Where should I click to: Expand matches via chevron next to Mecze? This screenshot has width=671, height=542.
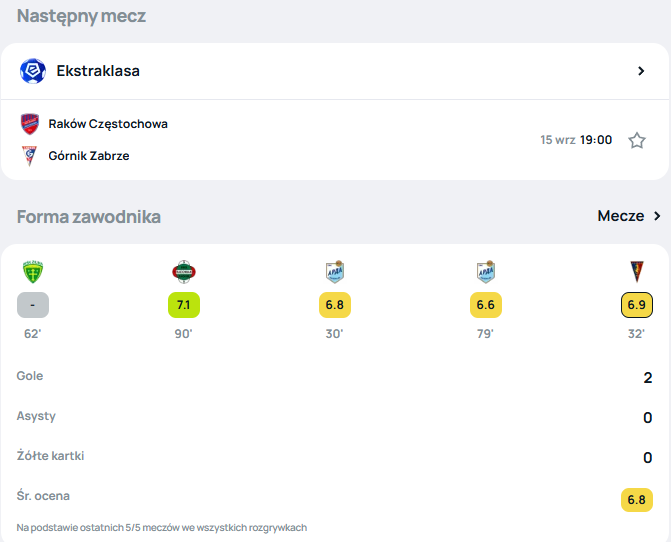pyautogui.click(x=657, y=216)
